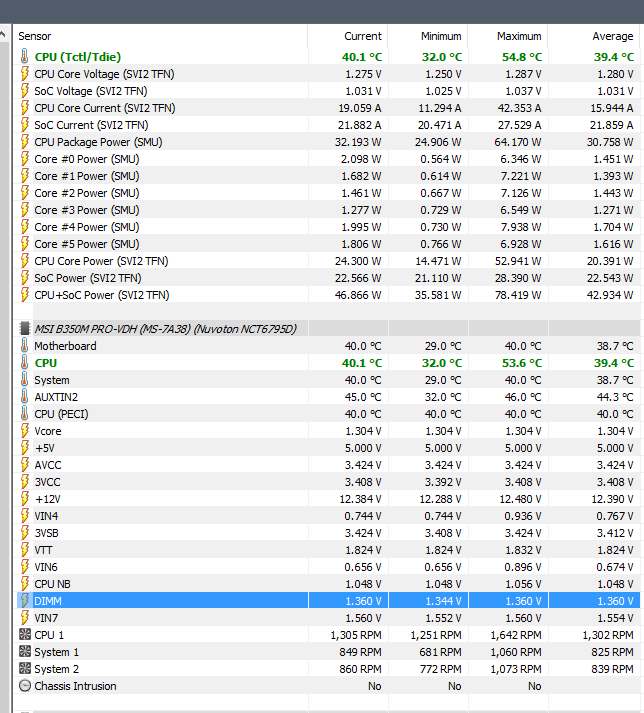The width and height of the screenshot is (644, 713).
Task: Select the 3VCC sensor row
Action: 328,482
